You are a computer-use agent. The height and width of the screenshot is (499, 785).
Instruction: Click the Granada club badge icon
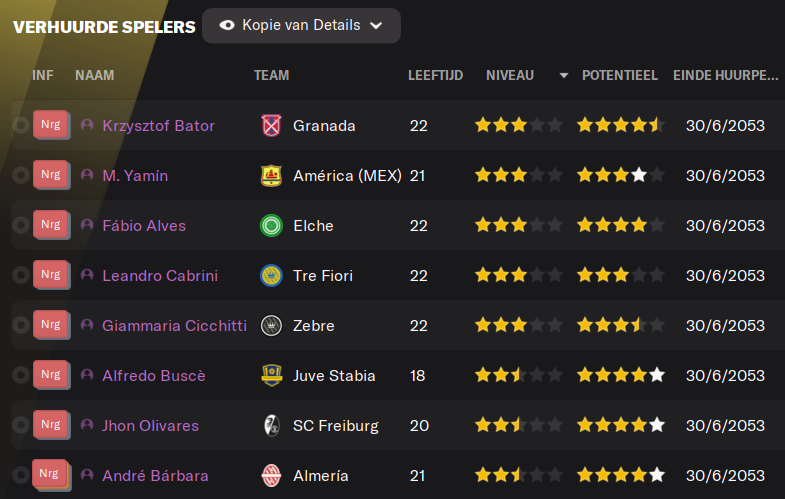[x=271, y=125]
